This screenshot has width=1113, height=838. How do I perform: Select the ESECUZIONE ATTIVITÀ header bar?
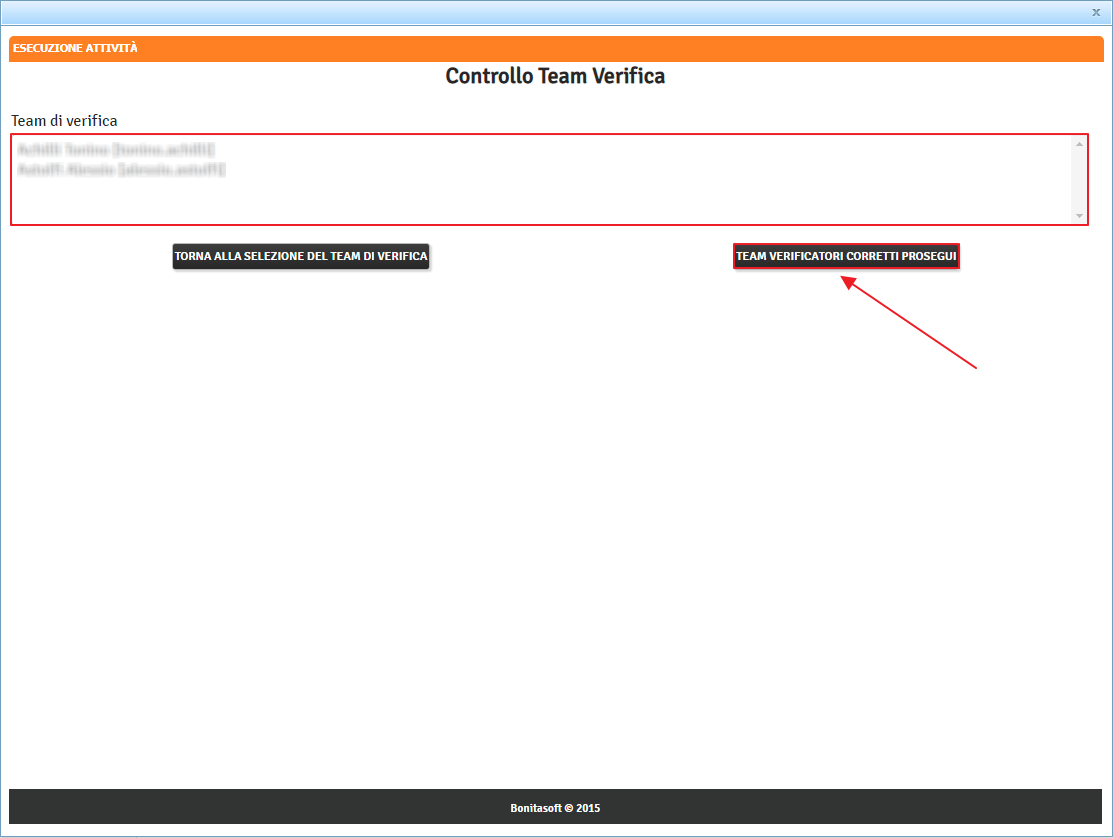(x=75, y=48)
